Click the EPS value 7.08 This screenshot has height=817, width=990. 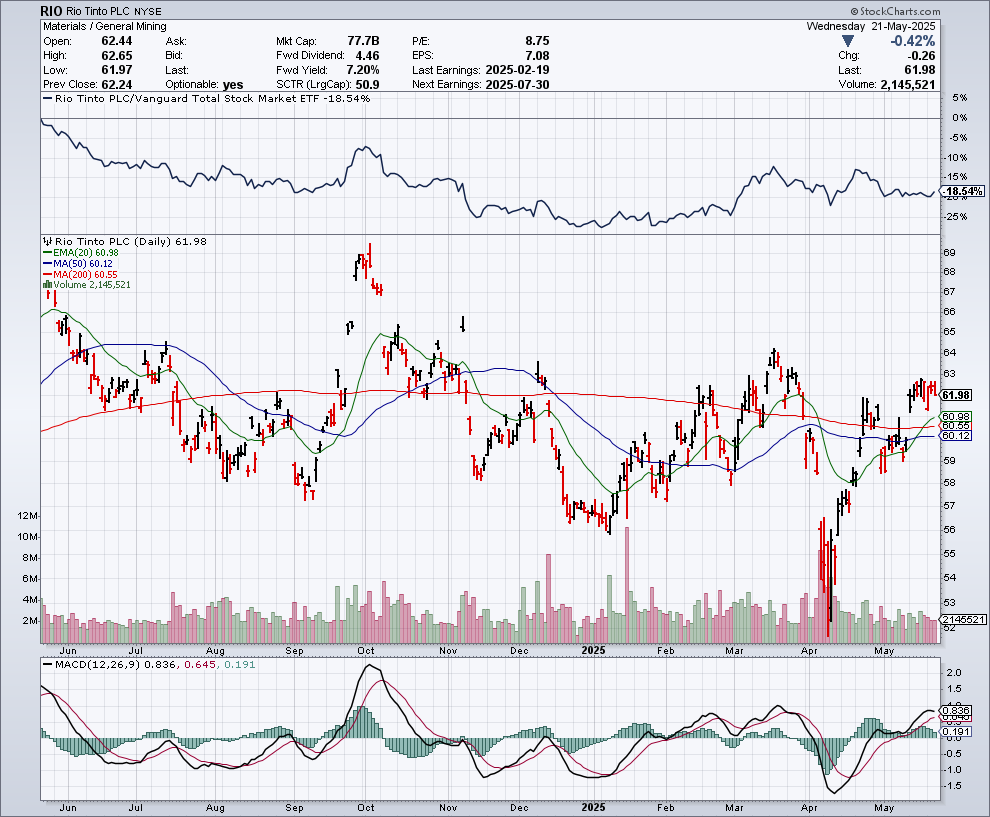tap(537, 56)
